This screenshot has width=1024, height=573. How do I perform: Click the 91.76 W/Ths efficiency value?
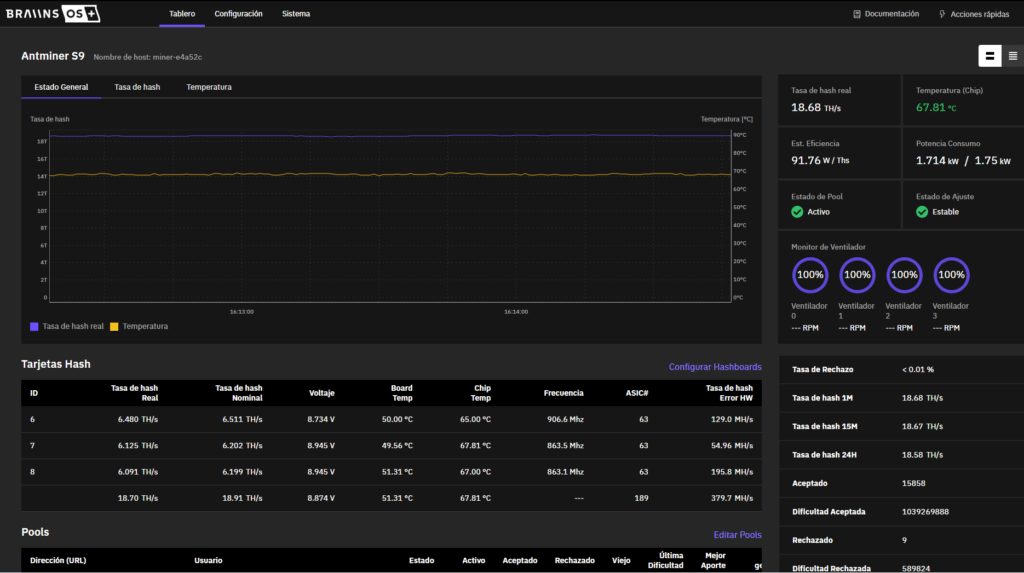[x=820, y=161]
